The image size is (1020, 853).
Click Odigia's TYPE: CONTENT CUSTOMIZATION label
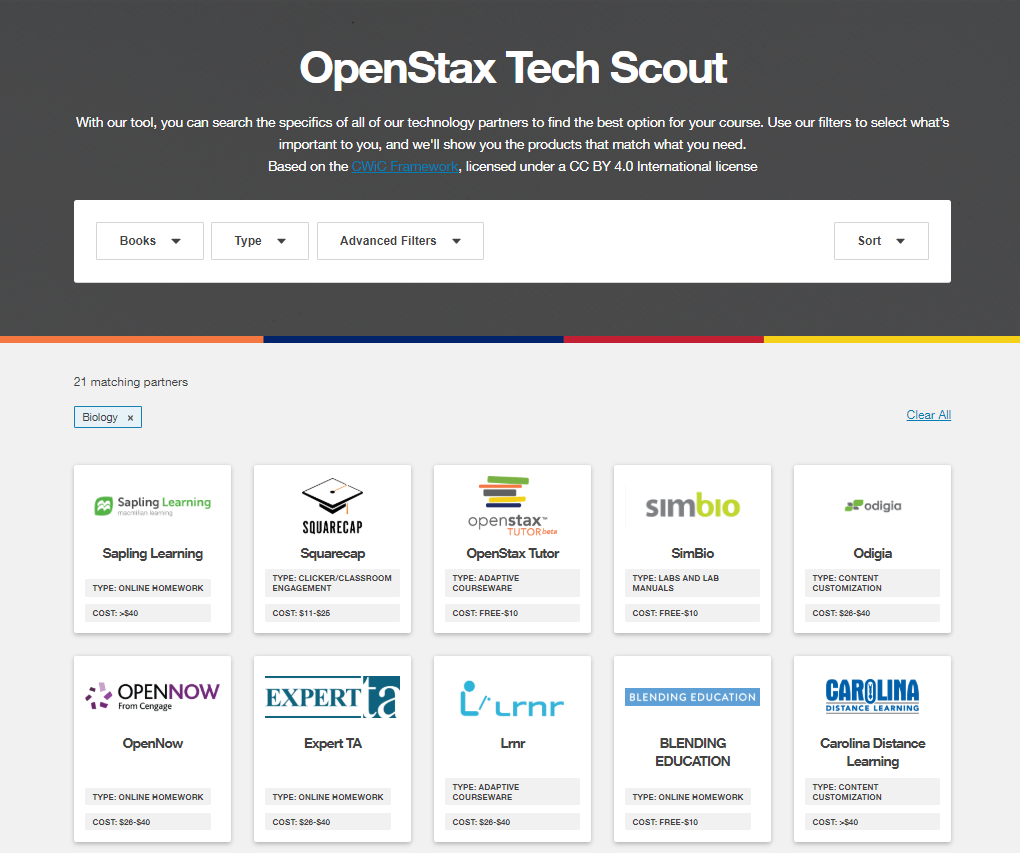click(872, 583)
